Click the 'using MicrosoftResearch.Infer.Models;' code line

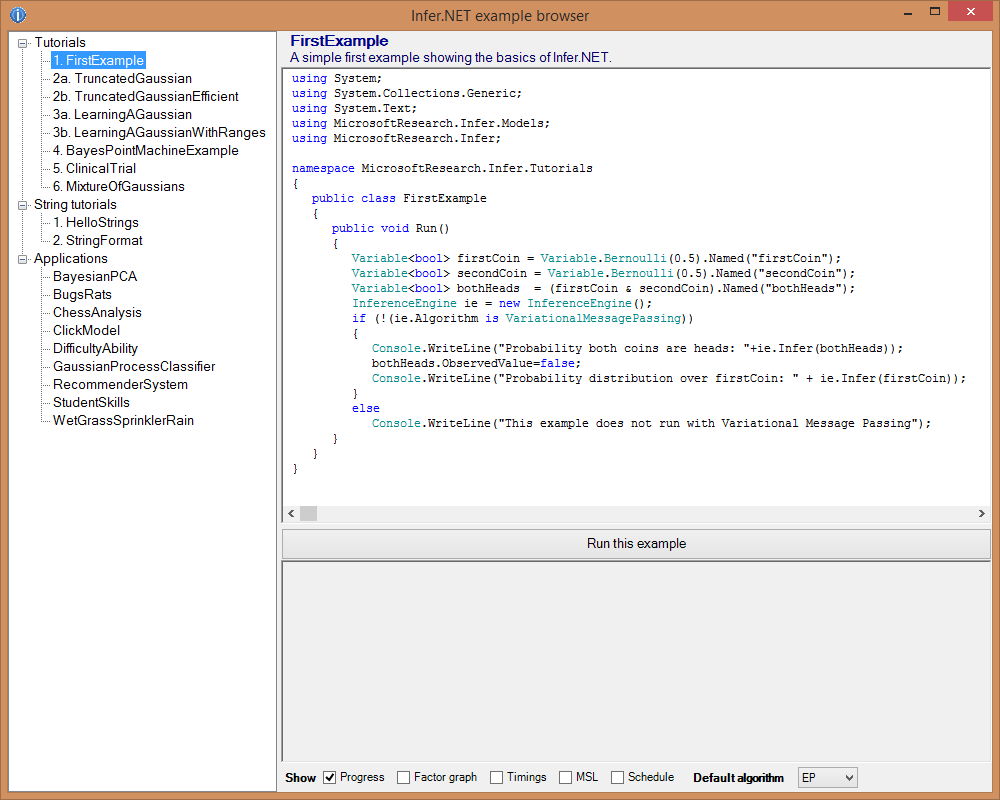420,123
